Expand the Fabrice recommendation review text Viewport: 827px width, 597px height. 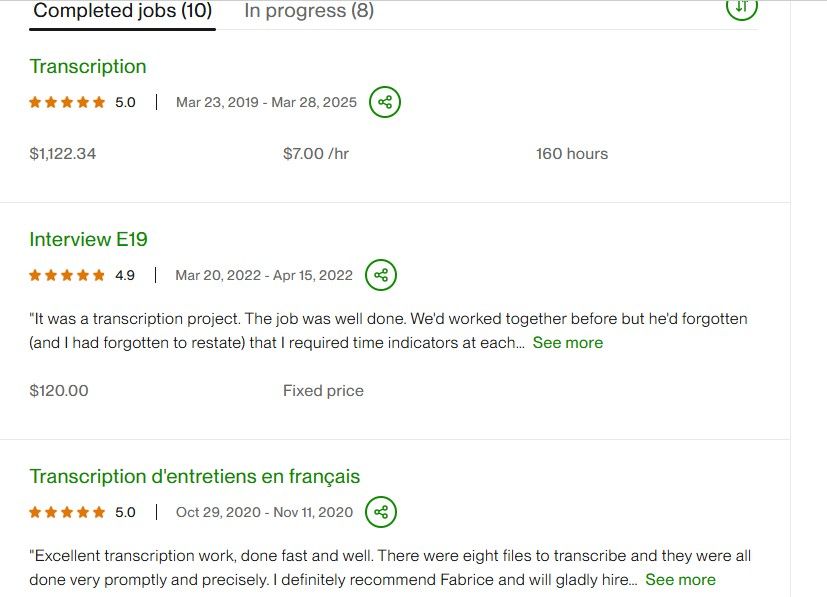point(680,580)
